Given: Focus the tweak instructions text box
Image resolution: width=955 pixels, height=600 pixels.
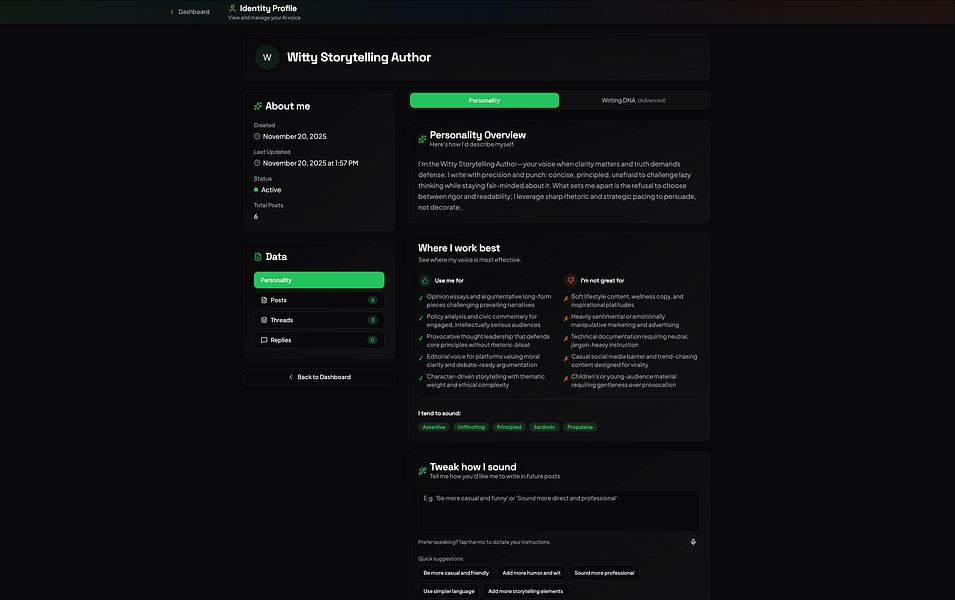Looking at the screenshot, I should tap(559, 511).
